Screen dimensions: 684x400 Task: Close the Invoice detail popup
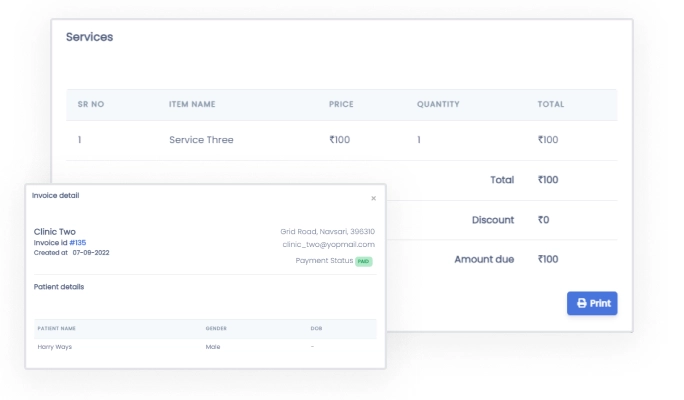coord(373,198)
